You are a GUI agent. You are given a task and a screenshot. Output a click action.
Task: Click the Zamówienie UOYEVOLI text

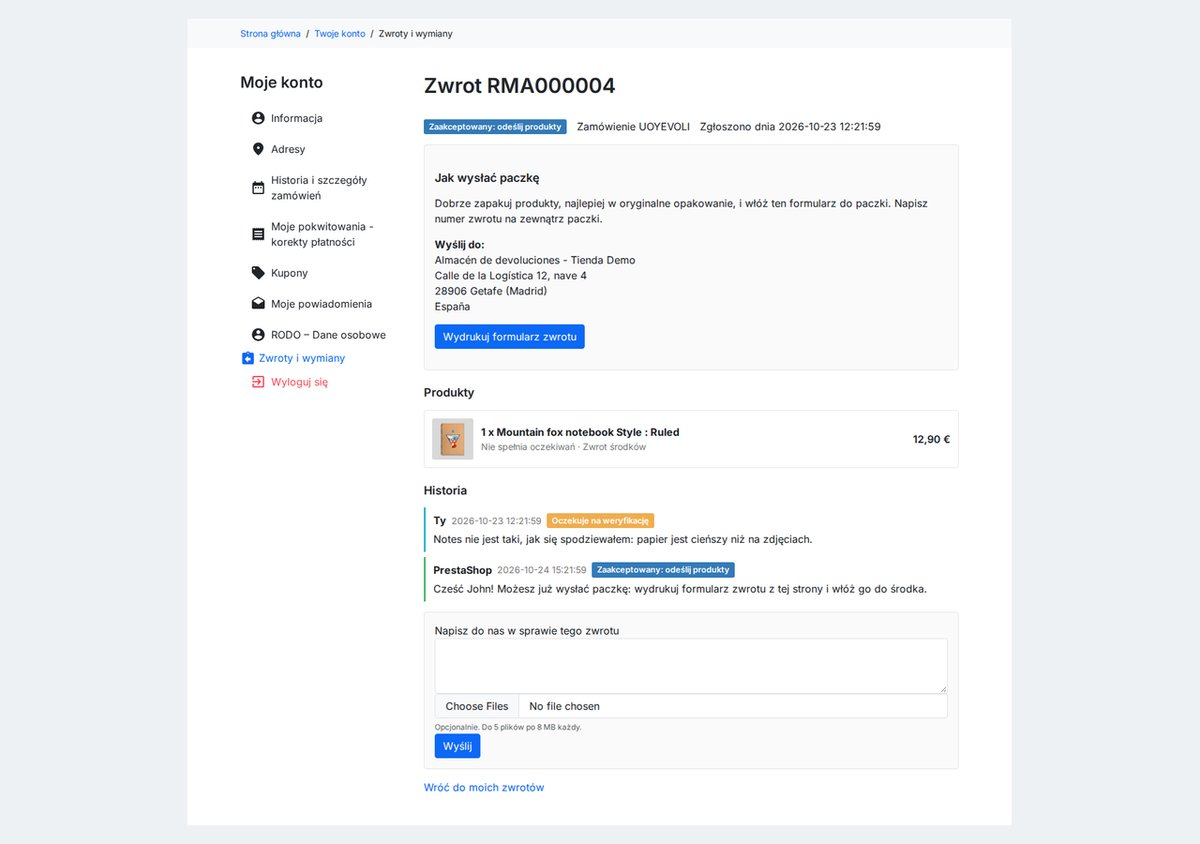click(x=633, y=127)
